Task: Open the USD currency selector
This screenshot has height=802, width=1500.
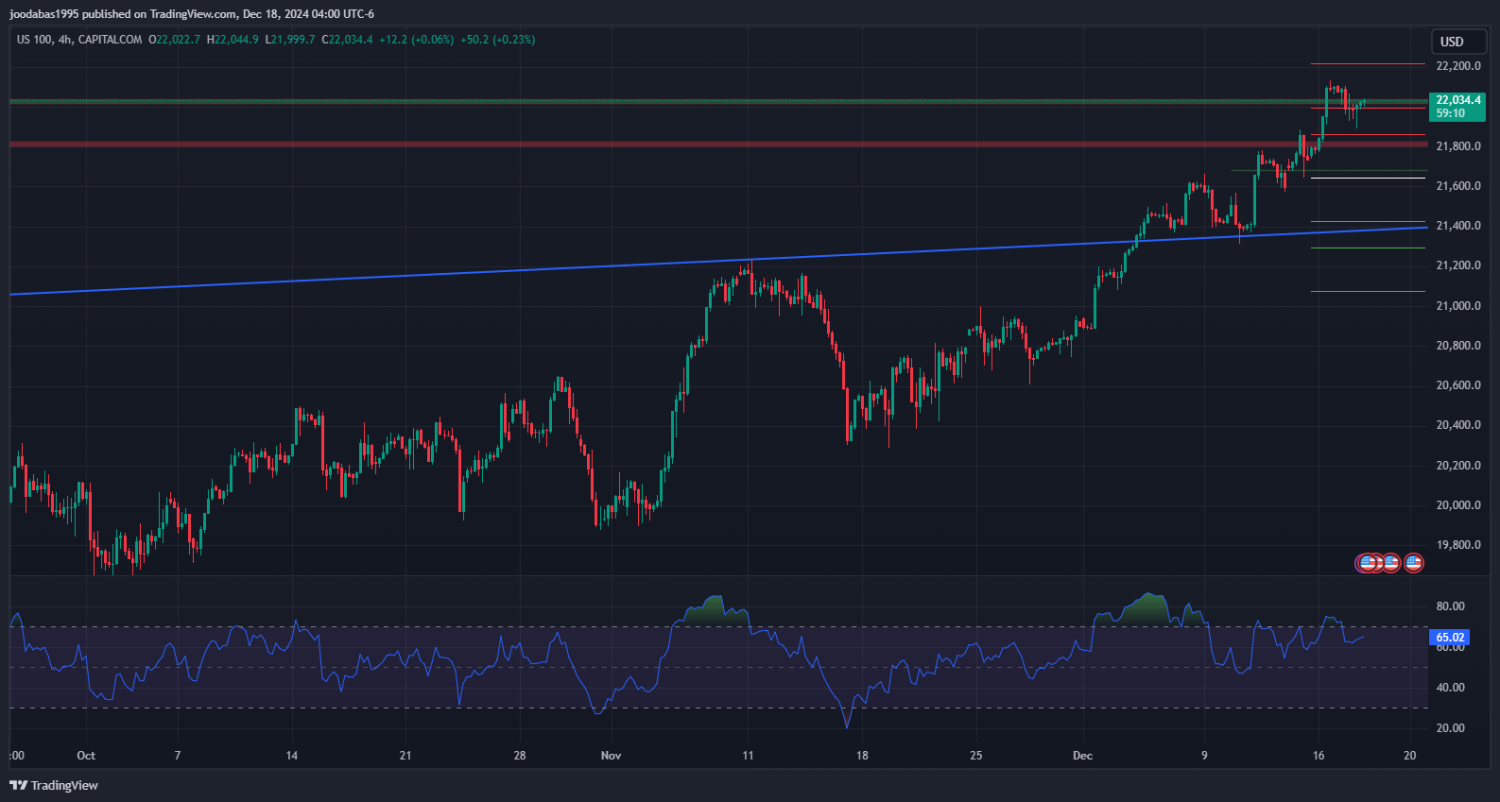Action: click(1451, 42)
